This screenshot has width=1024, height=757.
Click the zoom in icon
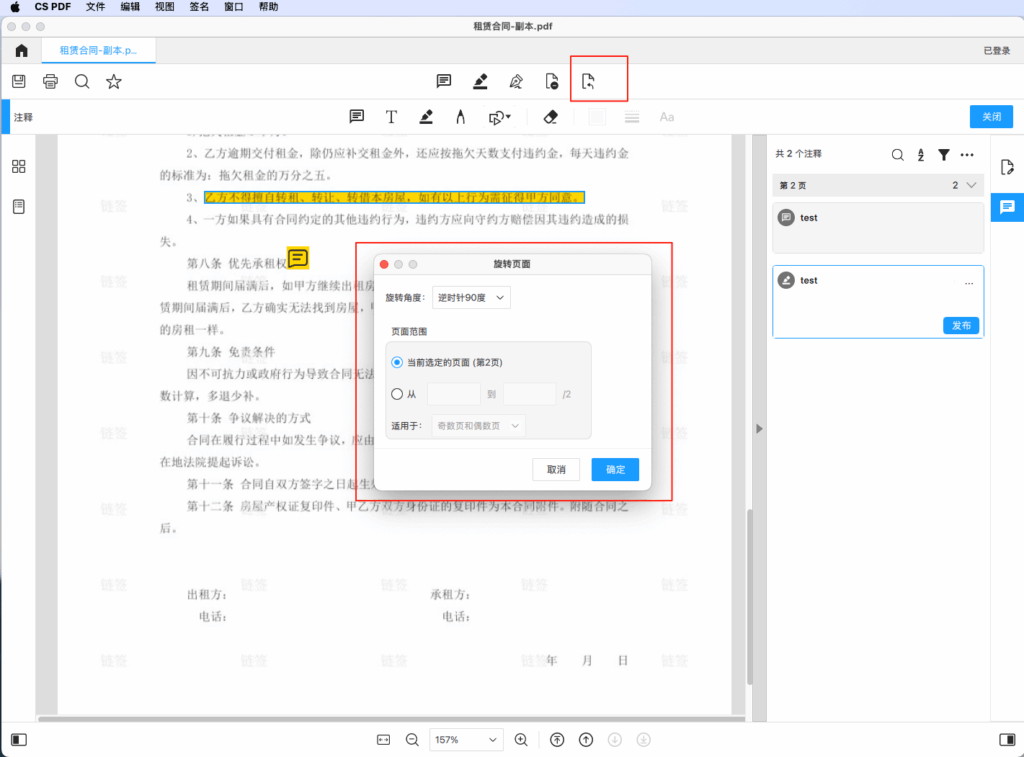[x=521, y=739]
